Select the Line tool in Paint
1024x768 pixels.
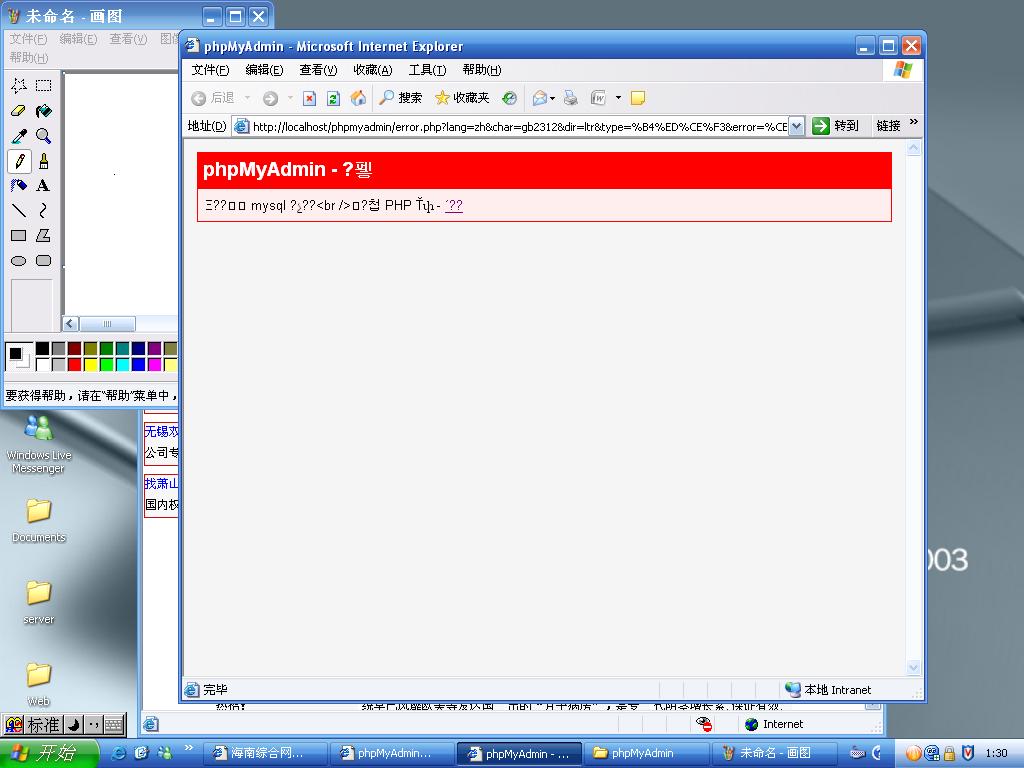[x=19, y=210]
